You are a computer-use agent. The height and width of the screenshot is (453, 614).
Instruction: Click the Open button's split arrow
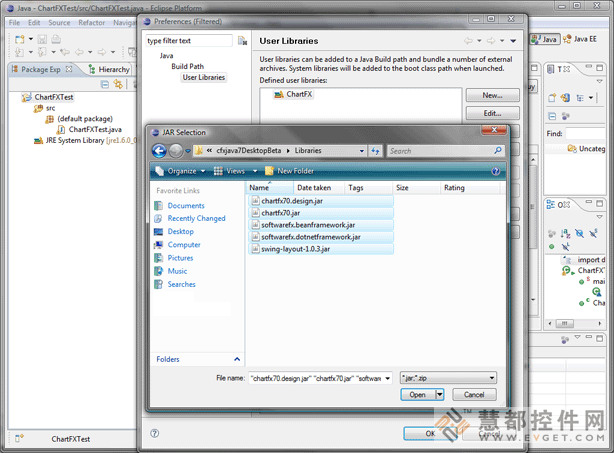(440, 394)
